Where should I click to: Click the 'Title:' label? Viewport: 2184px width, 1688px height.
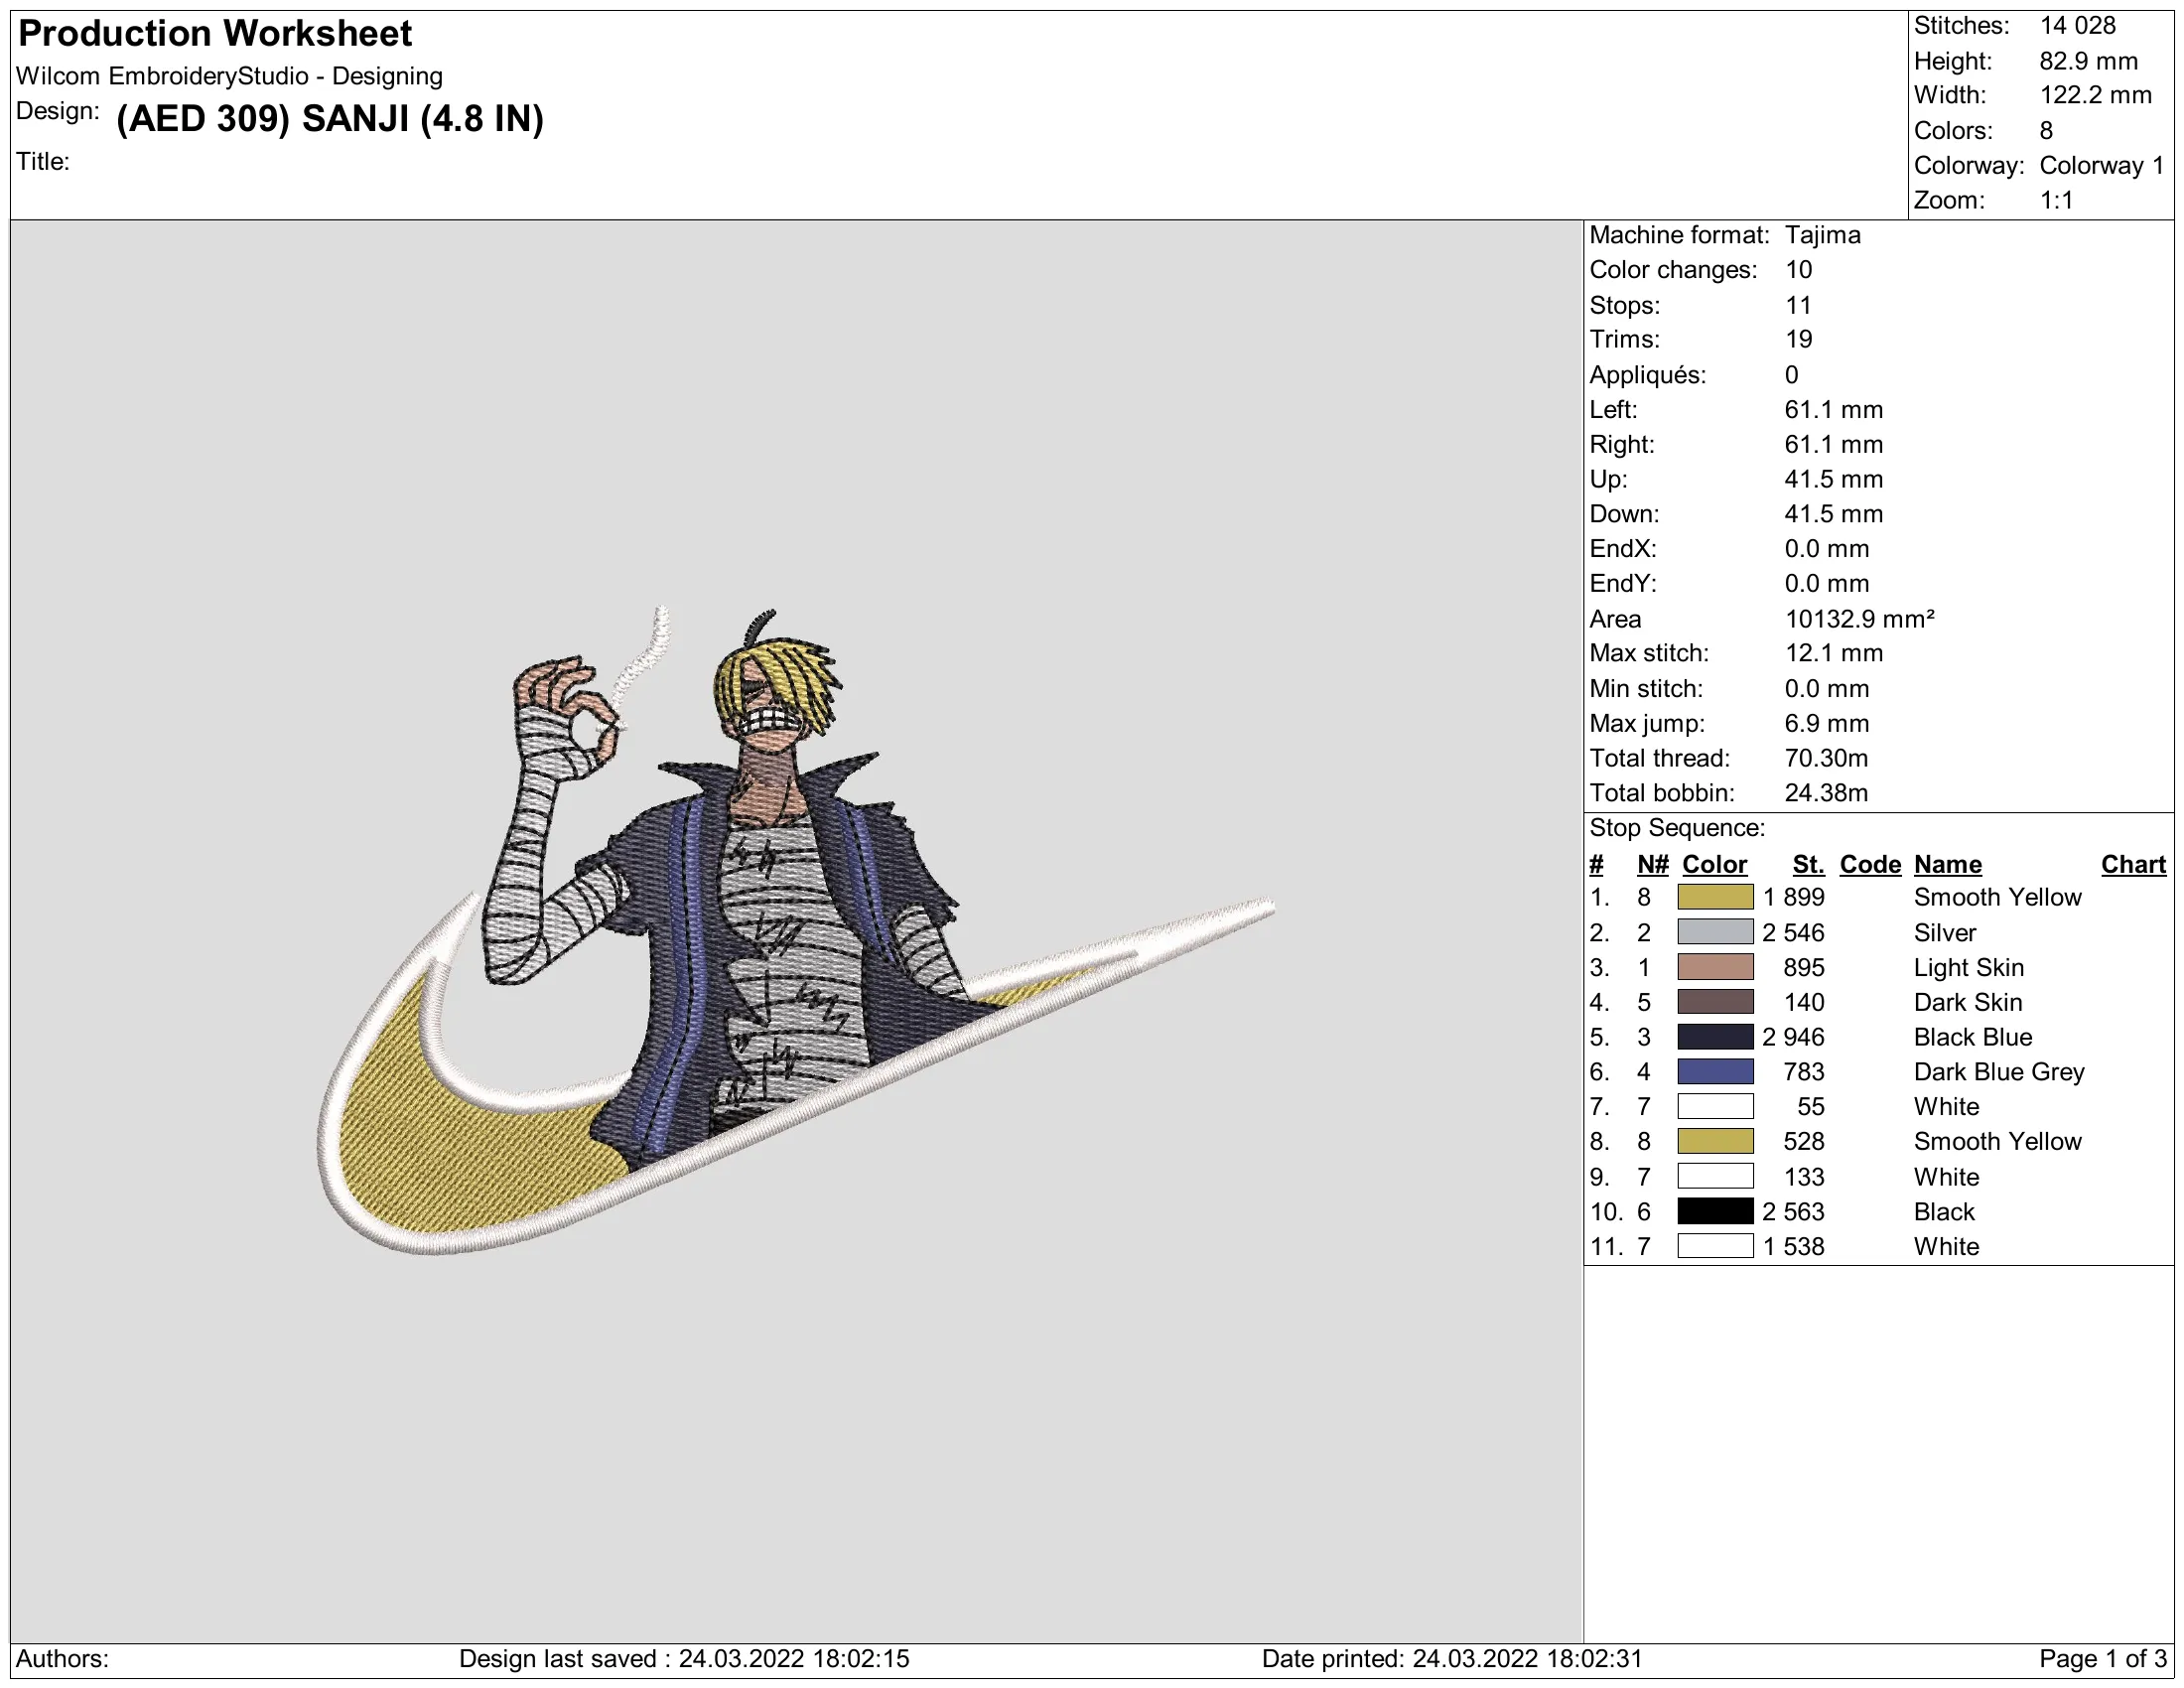pyautogui.click(x=43, y=162)
